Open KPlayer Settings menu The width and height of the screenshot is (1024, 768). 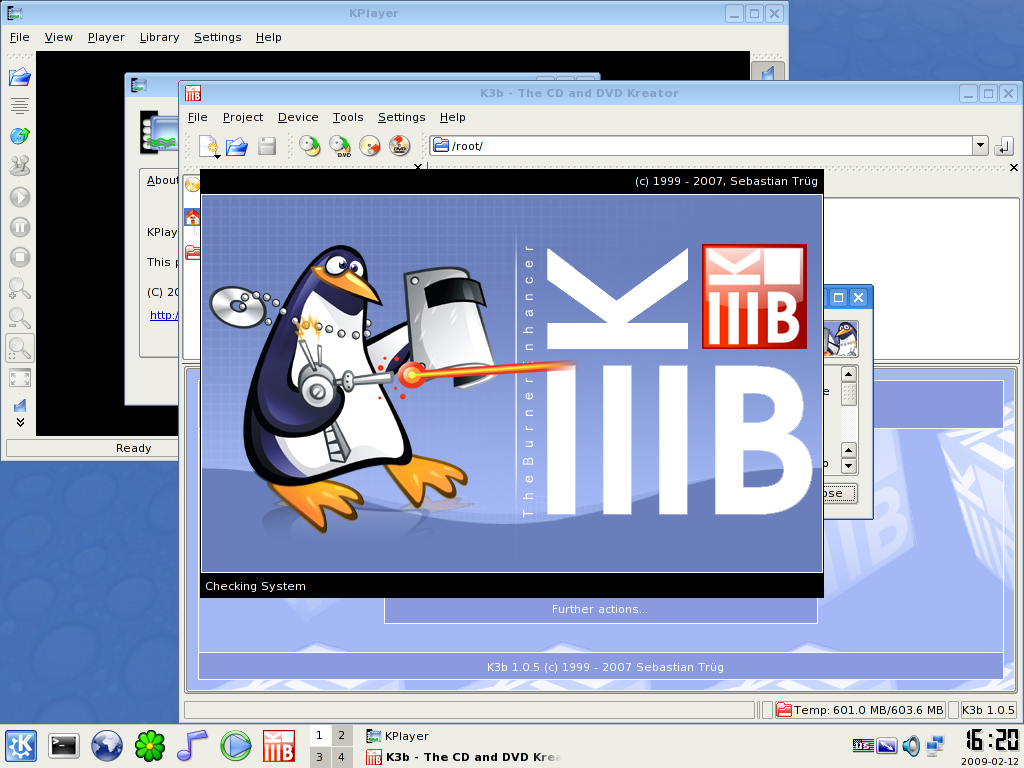coord(217,37)
